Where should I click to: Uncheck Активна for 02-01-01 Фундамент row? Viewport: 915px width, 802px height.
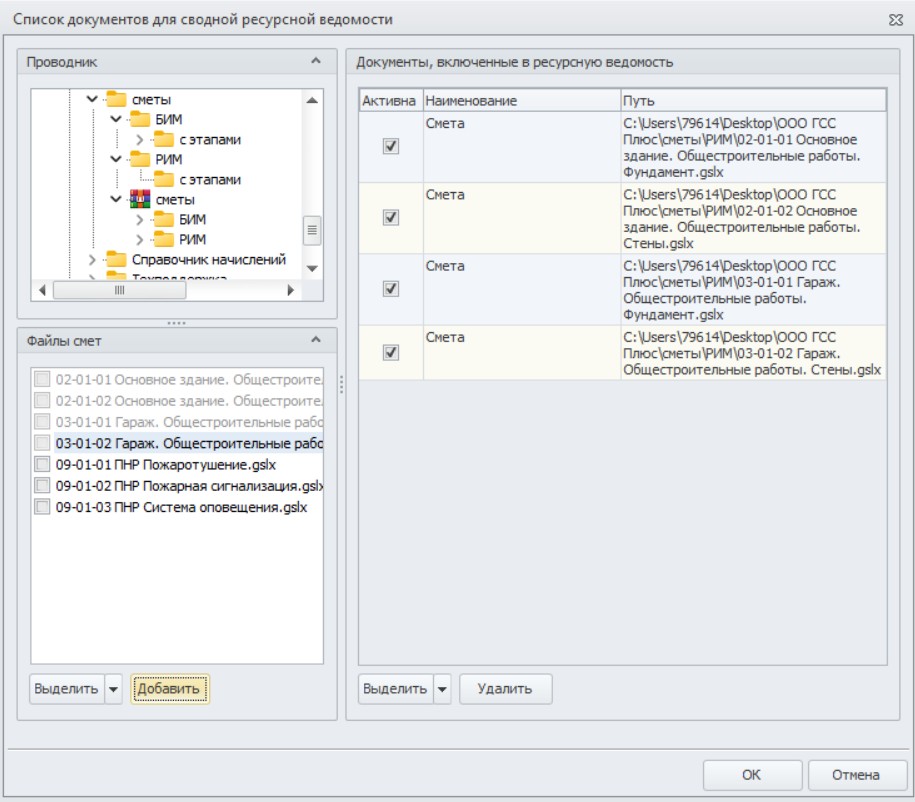click(x=390, y=146)
